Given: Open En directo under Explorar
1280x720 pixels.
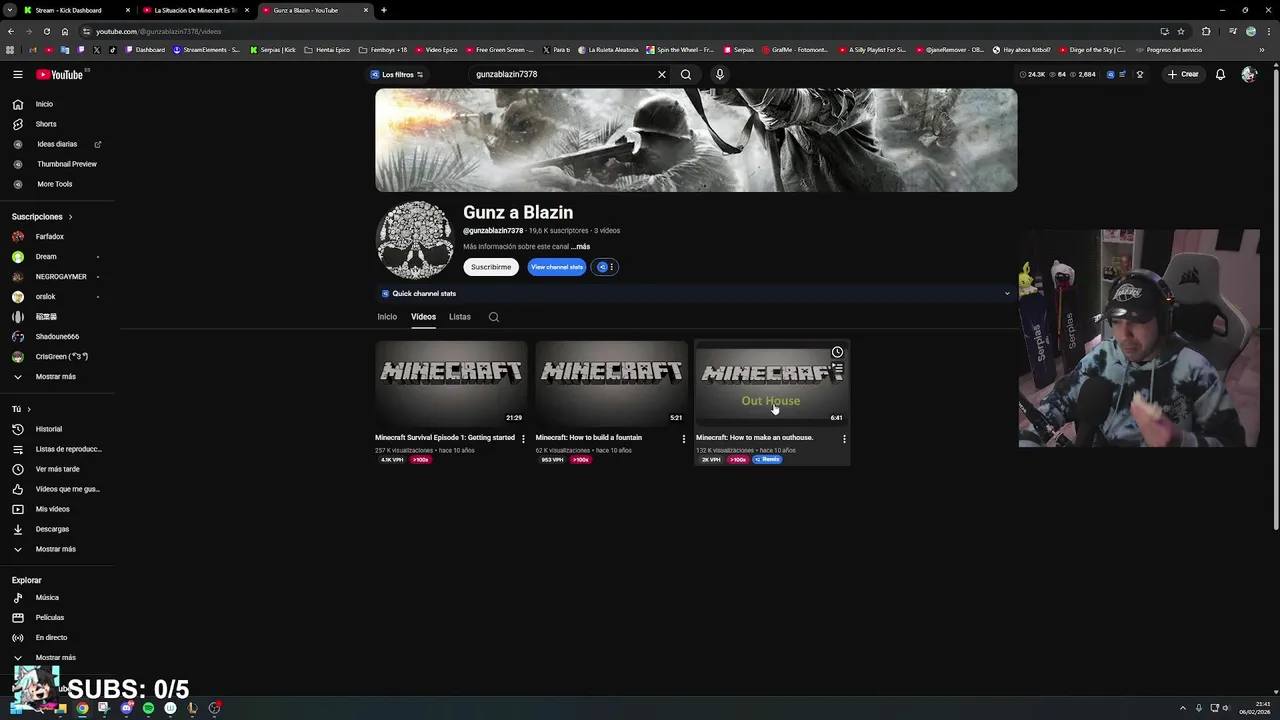Looking at the screenshot, I should (51, 638).
